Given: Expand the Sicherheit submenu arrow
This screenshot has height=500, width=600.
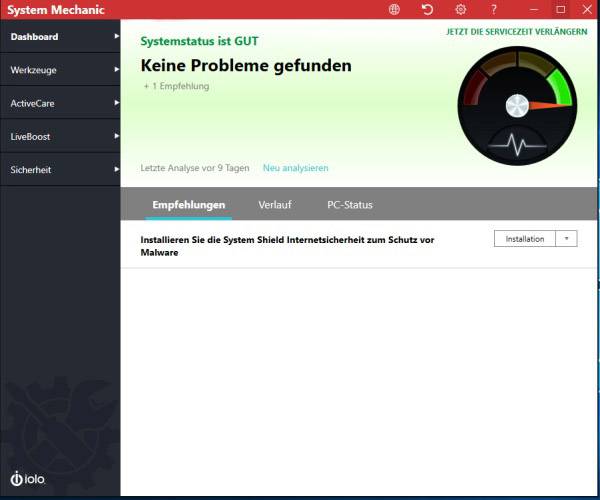Looking at the screenshot, I should click(x=116, y=169).
